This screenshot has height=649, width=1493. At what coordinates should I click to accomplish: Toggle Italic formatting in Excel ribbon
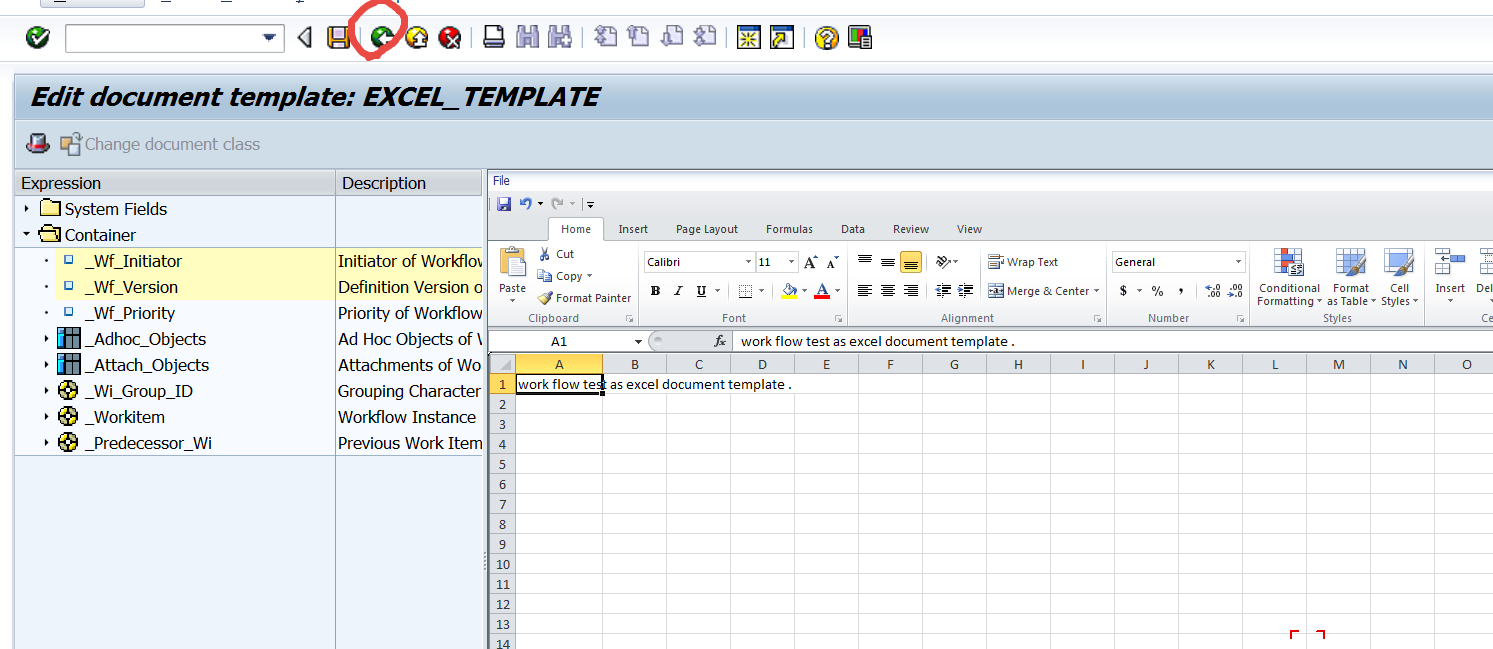click(x=678, y=291)
